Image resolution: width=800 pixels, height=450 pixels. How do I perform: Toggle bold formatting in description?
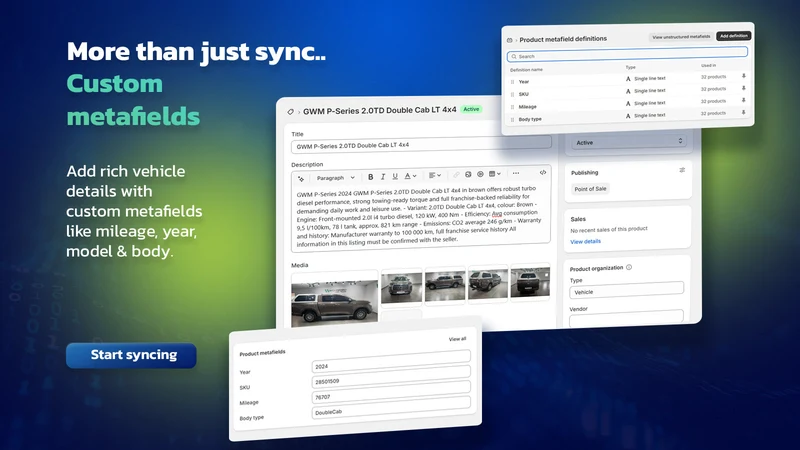pos(370,177)
